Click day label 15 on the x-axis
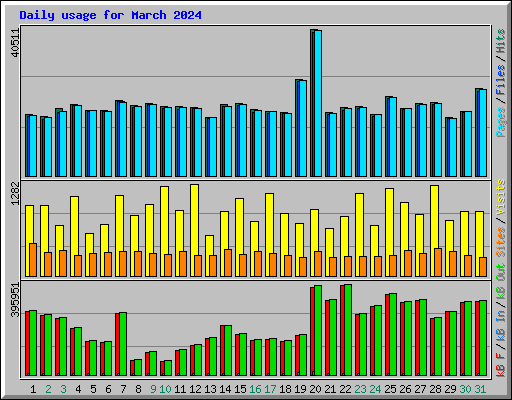Image resolution: width=512 pixels, height=400 pixels. point(240,389)
